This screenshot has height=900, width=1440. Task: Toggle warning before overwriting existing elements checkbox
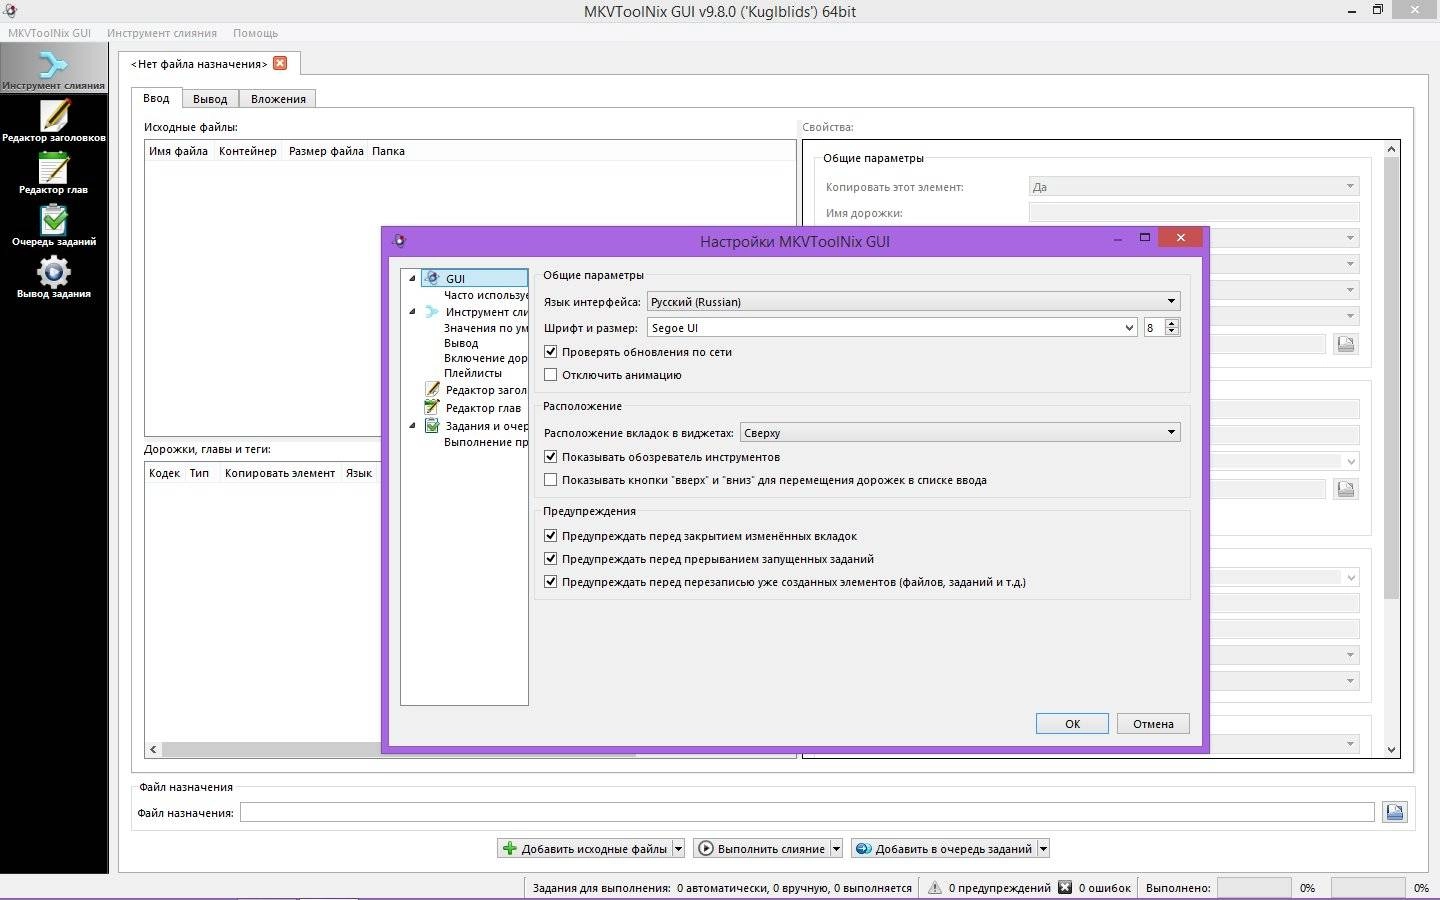550,582
